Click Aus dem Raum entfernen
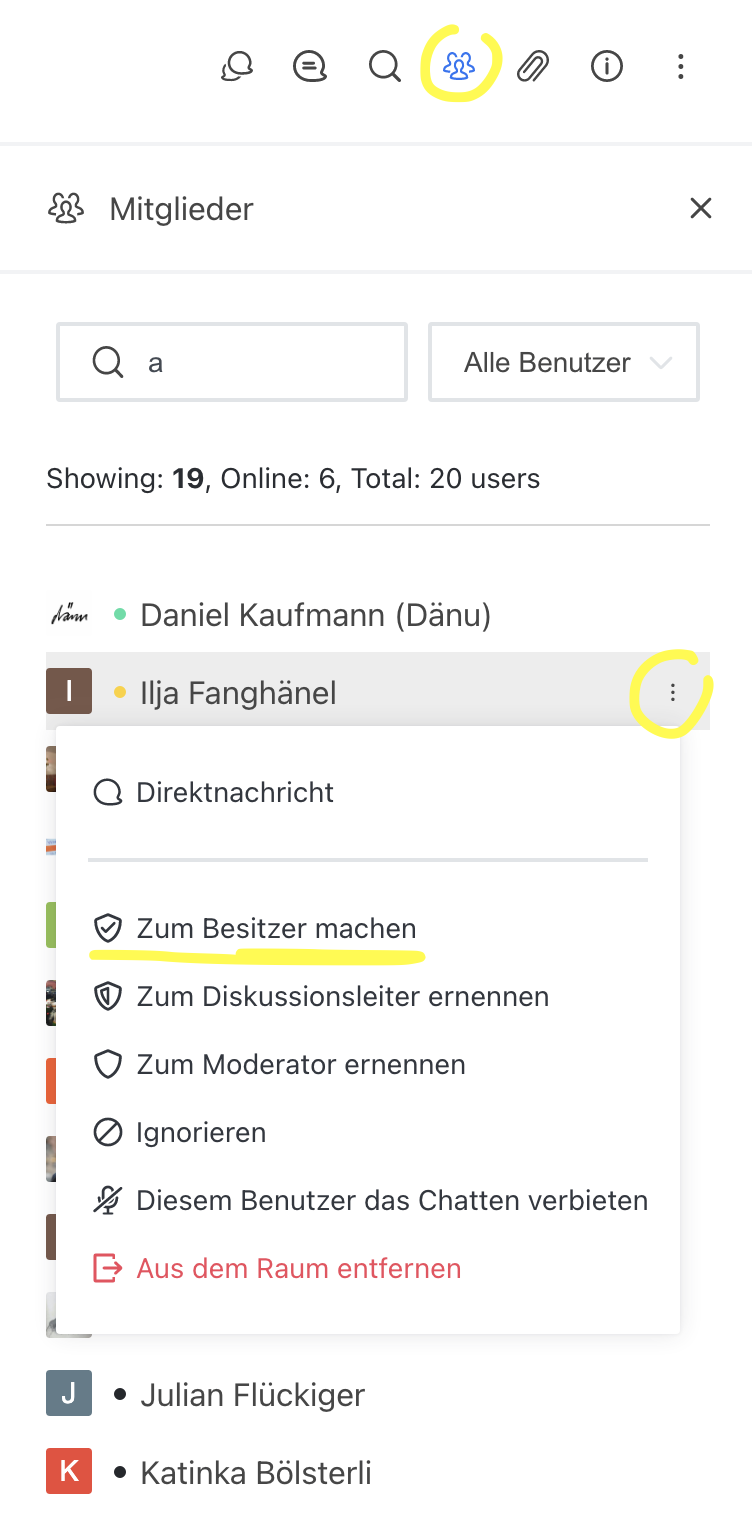The image size is (752, 1518). pyautogui.click(x=298, y=1269)
